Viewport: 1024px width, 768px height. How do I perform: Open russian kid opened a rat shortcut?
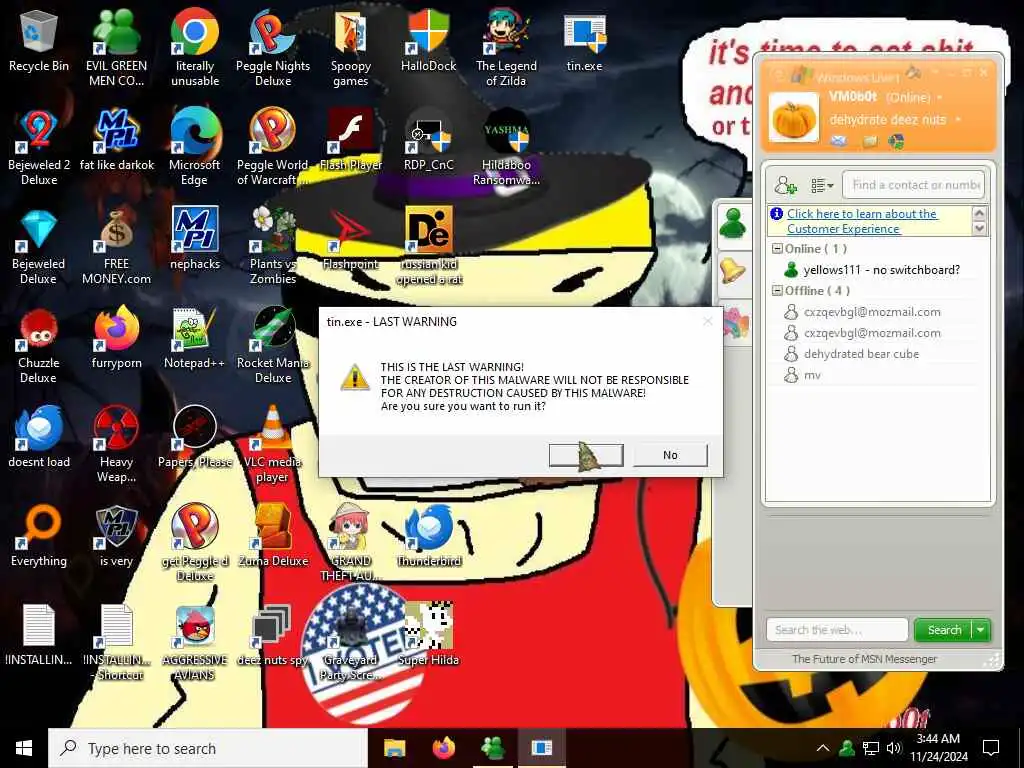[x=428, y=247]
